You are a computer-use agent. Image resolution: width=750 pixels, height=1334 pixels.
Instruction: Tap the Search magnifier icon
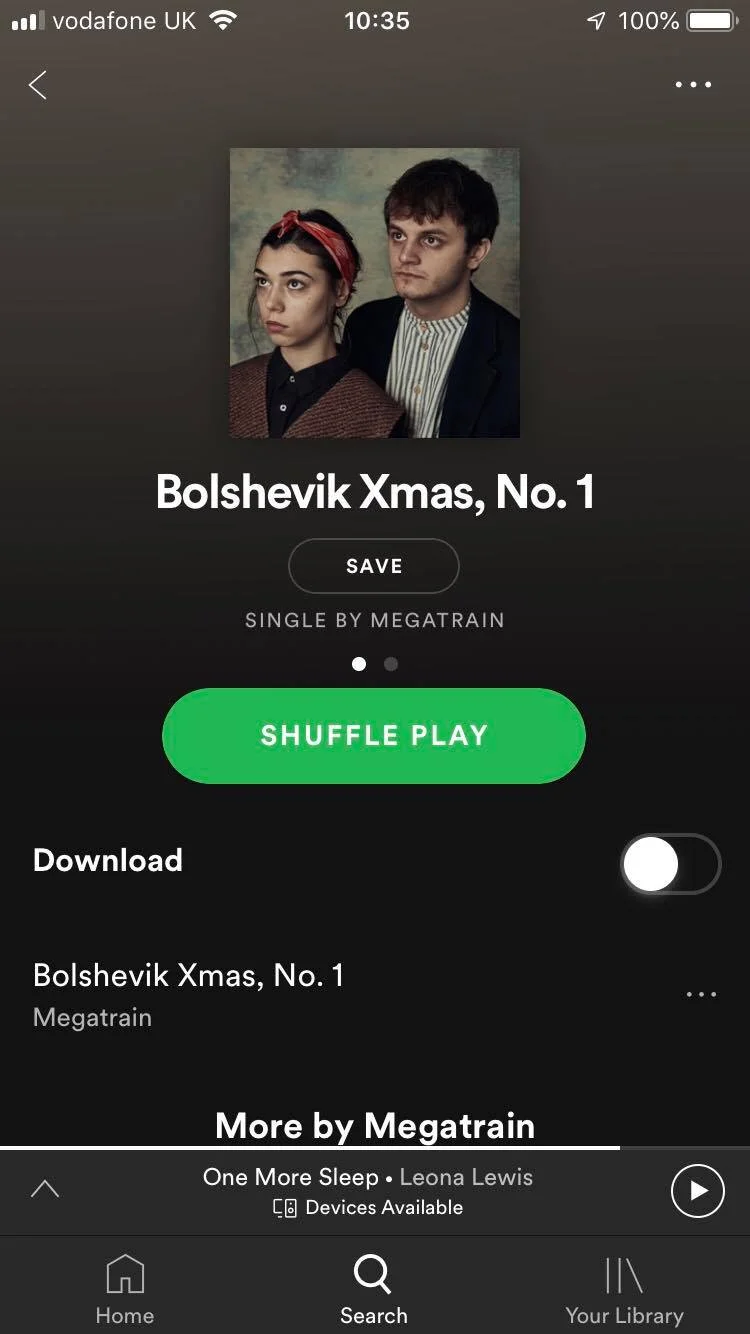(x=373, y=1274)
